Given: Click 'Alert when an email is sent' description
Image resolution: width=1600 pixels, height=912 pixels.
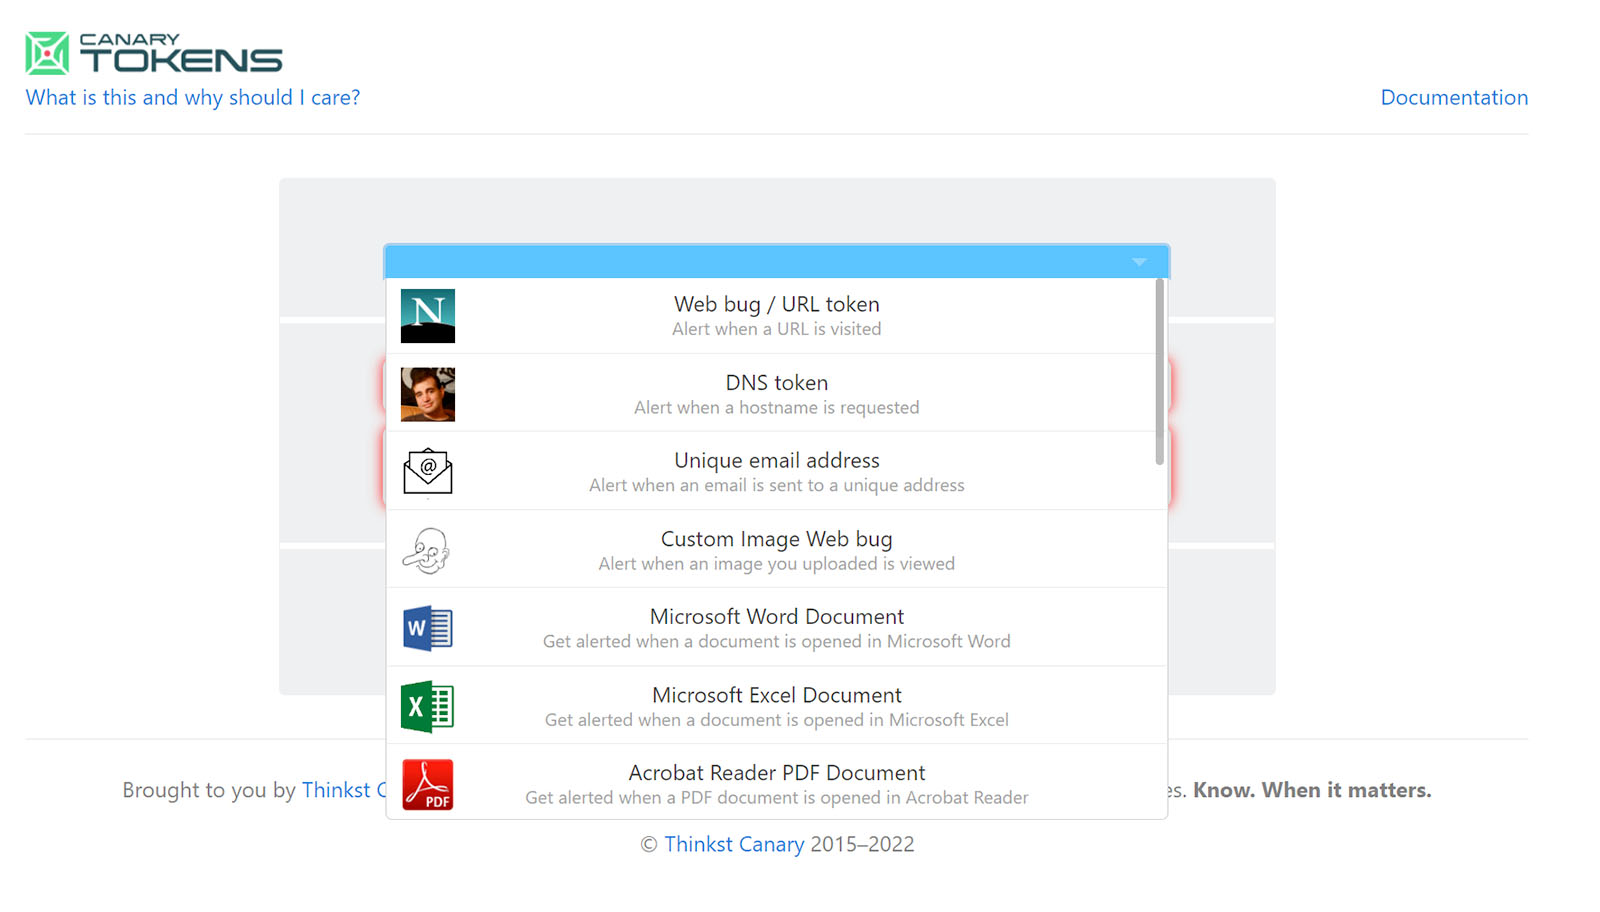Looking at the screenshot, I should tap(777, 485).
